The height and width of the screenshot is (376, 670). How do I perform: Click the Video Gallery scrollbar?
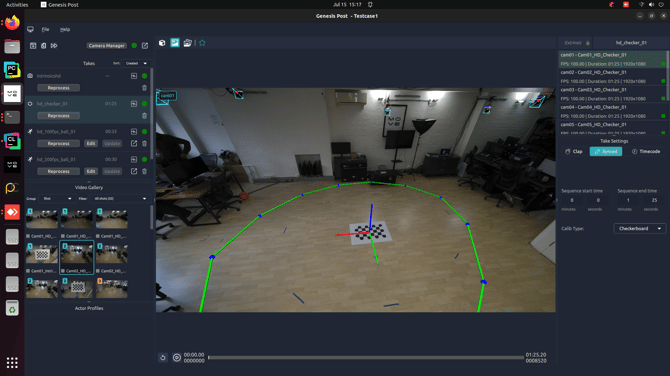coord(152,217)
